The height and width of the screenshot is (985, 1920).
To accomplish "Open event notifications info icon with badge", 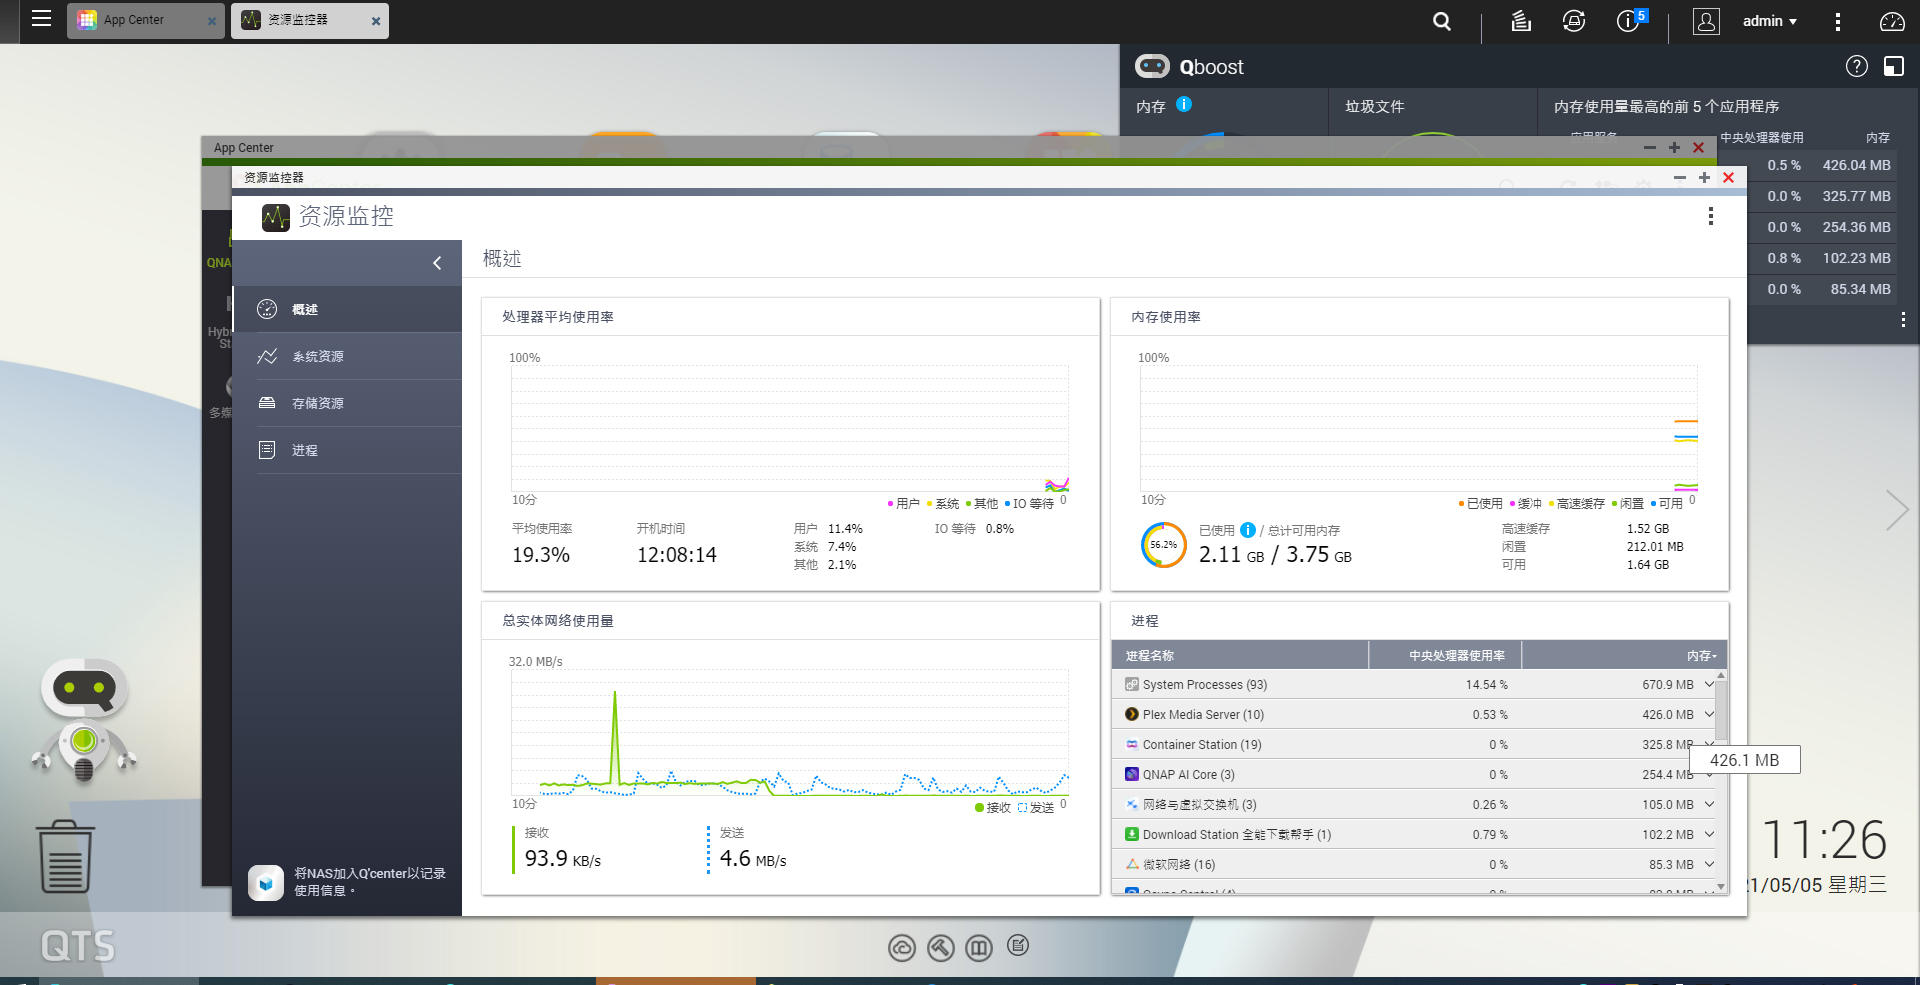I will 1628,21.
